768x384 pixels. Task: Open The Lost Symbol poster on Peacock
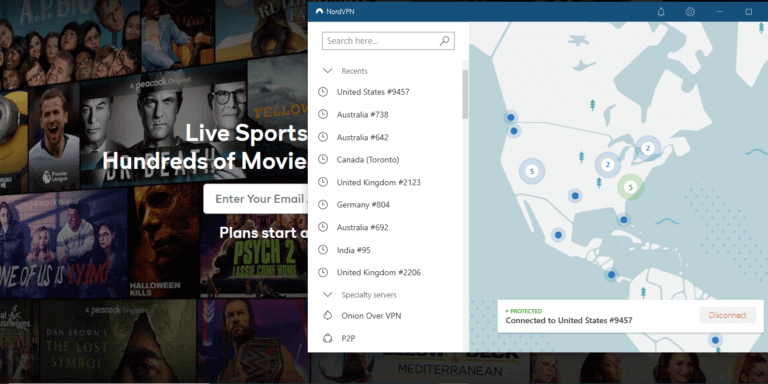click(x=118, y=340)
